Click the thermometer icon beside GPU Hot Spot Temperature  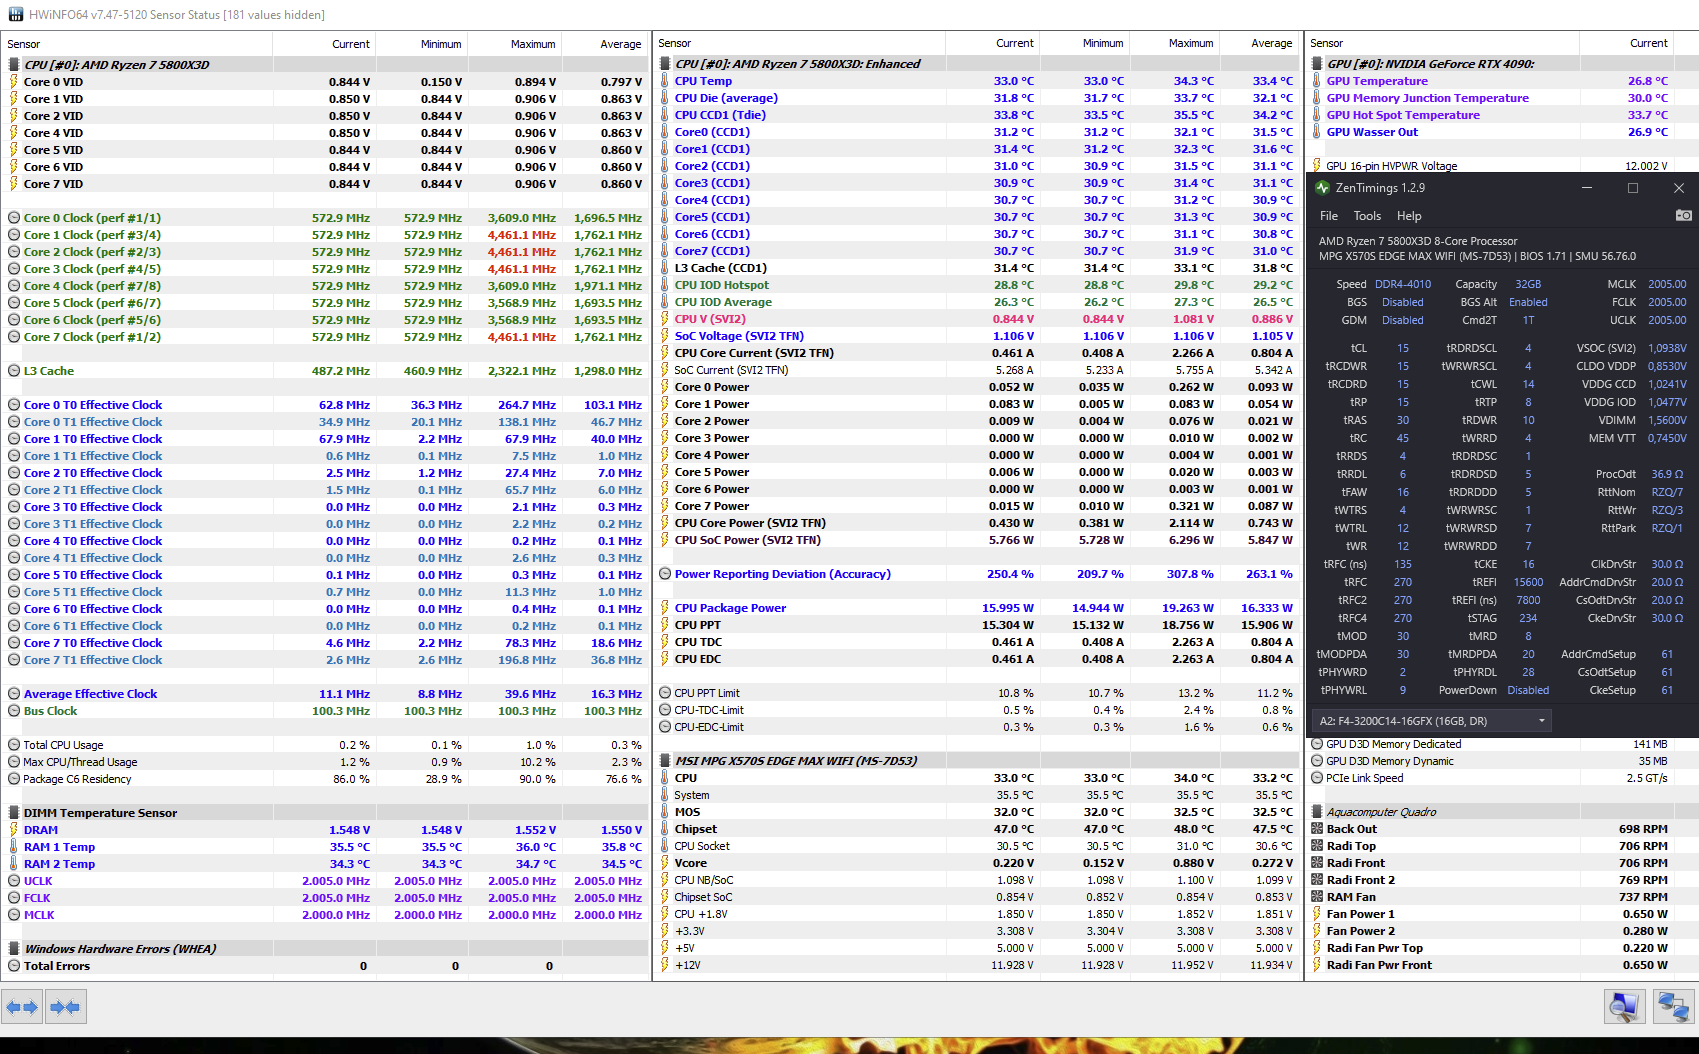(x=1317, y=115)
